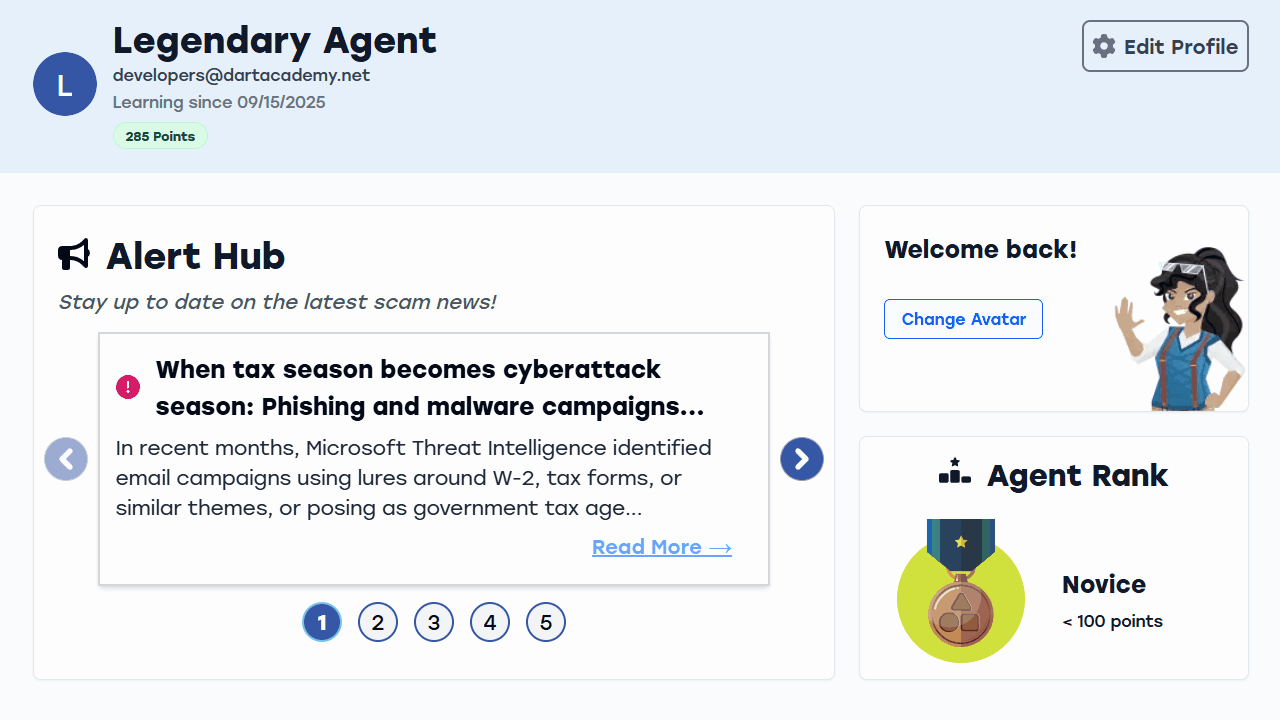Image resolution: width=1280 pixels, height=720 pixels.
Task: Advance carousel with the right arrow
Action: 801,459
